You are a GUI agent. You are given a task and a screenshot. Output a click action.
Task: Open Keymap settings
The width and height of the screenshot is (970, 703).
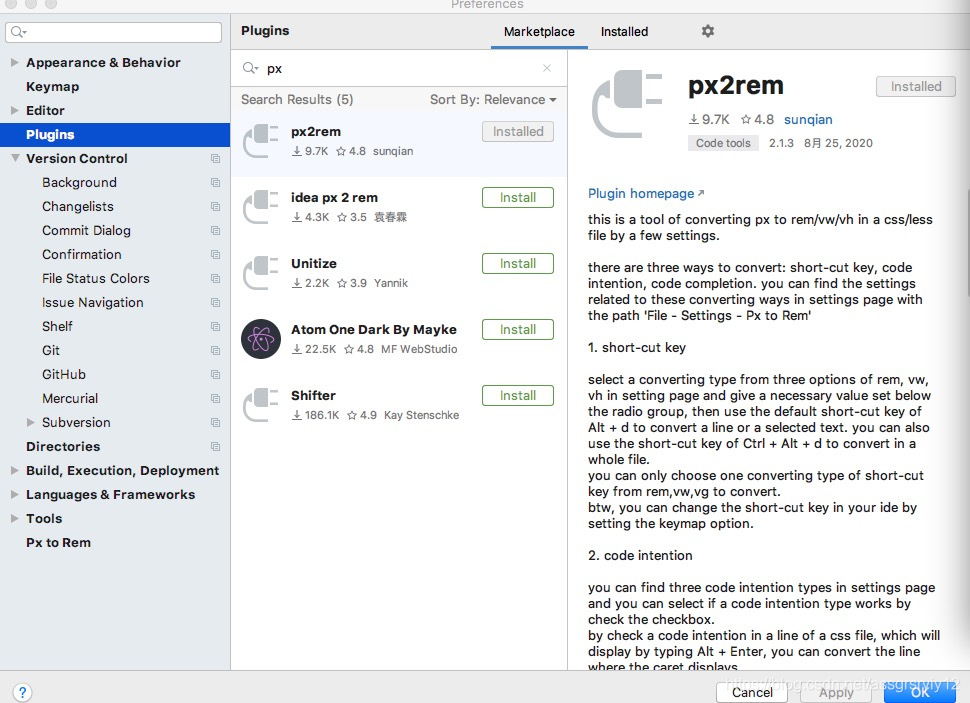click(53, 87)
